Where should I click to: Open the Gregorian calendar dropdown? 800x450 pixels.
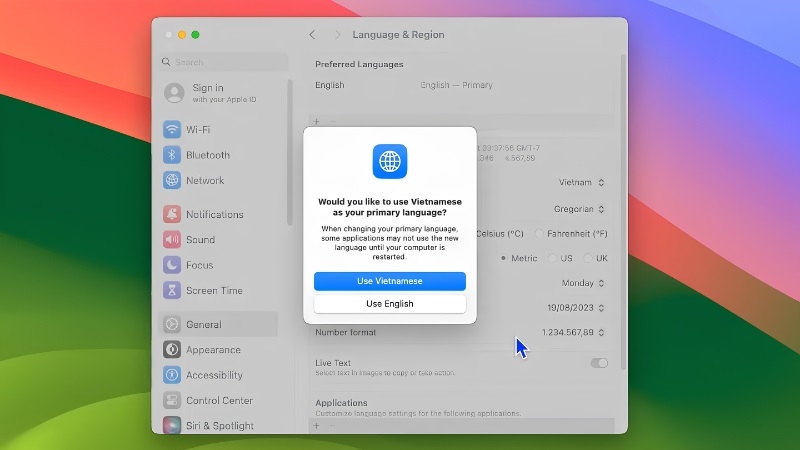tap(579, 209)
